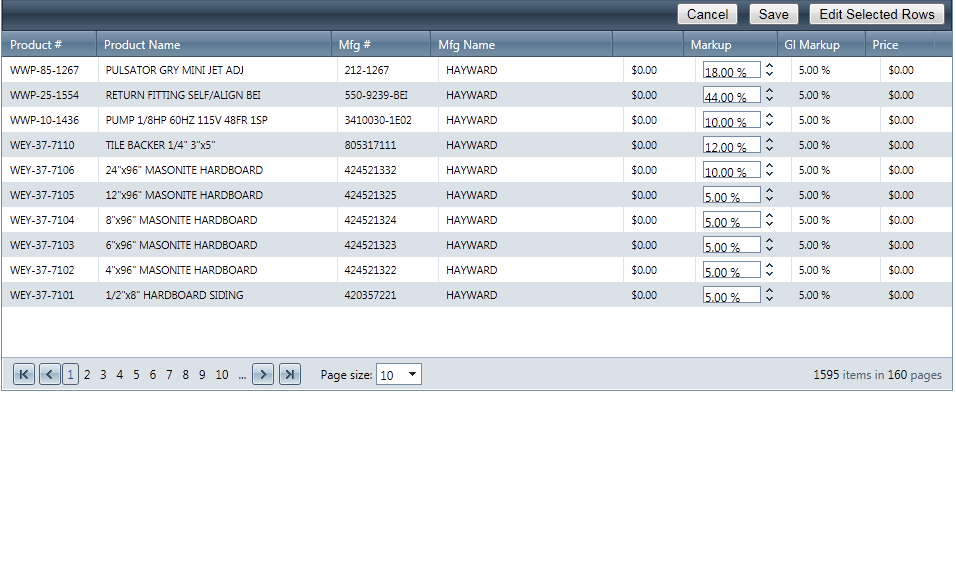
Task: Click the Cancel button
Action: tap(707, 14)
